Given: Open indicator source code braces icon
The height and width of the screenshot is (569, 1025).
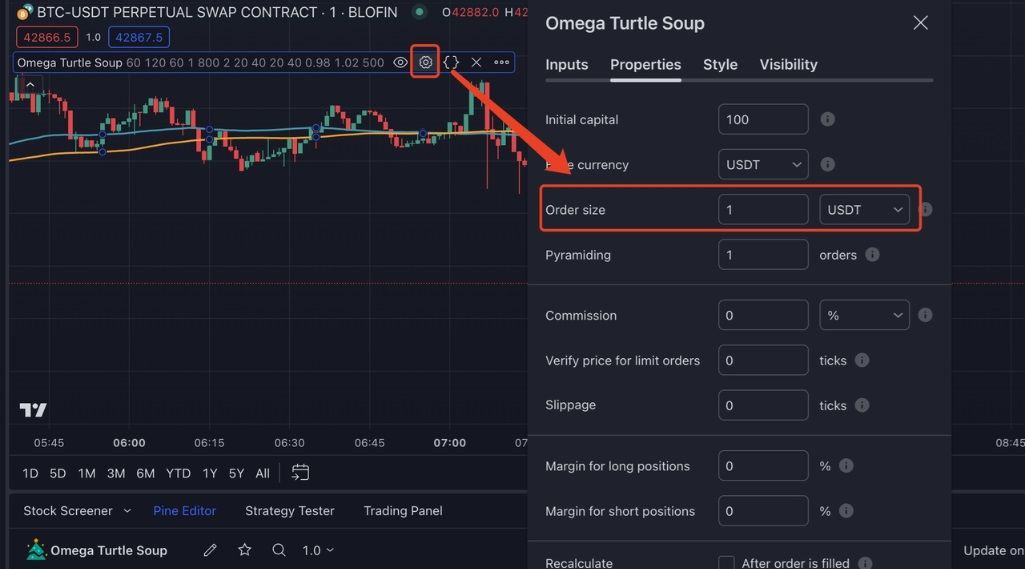Looking at the screenshot, I should [x=451, y=62].
